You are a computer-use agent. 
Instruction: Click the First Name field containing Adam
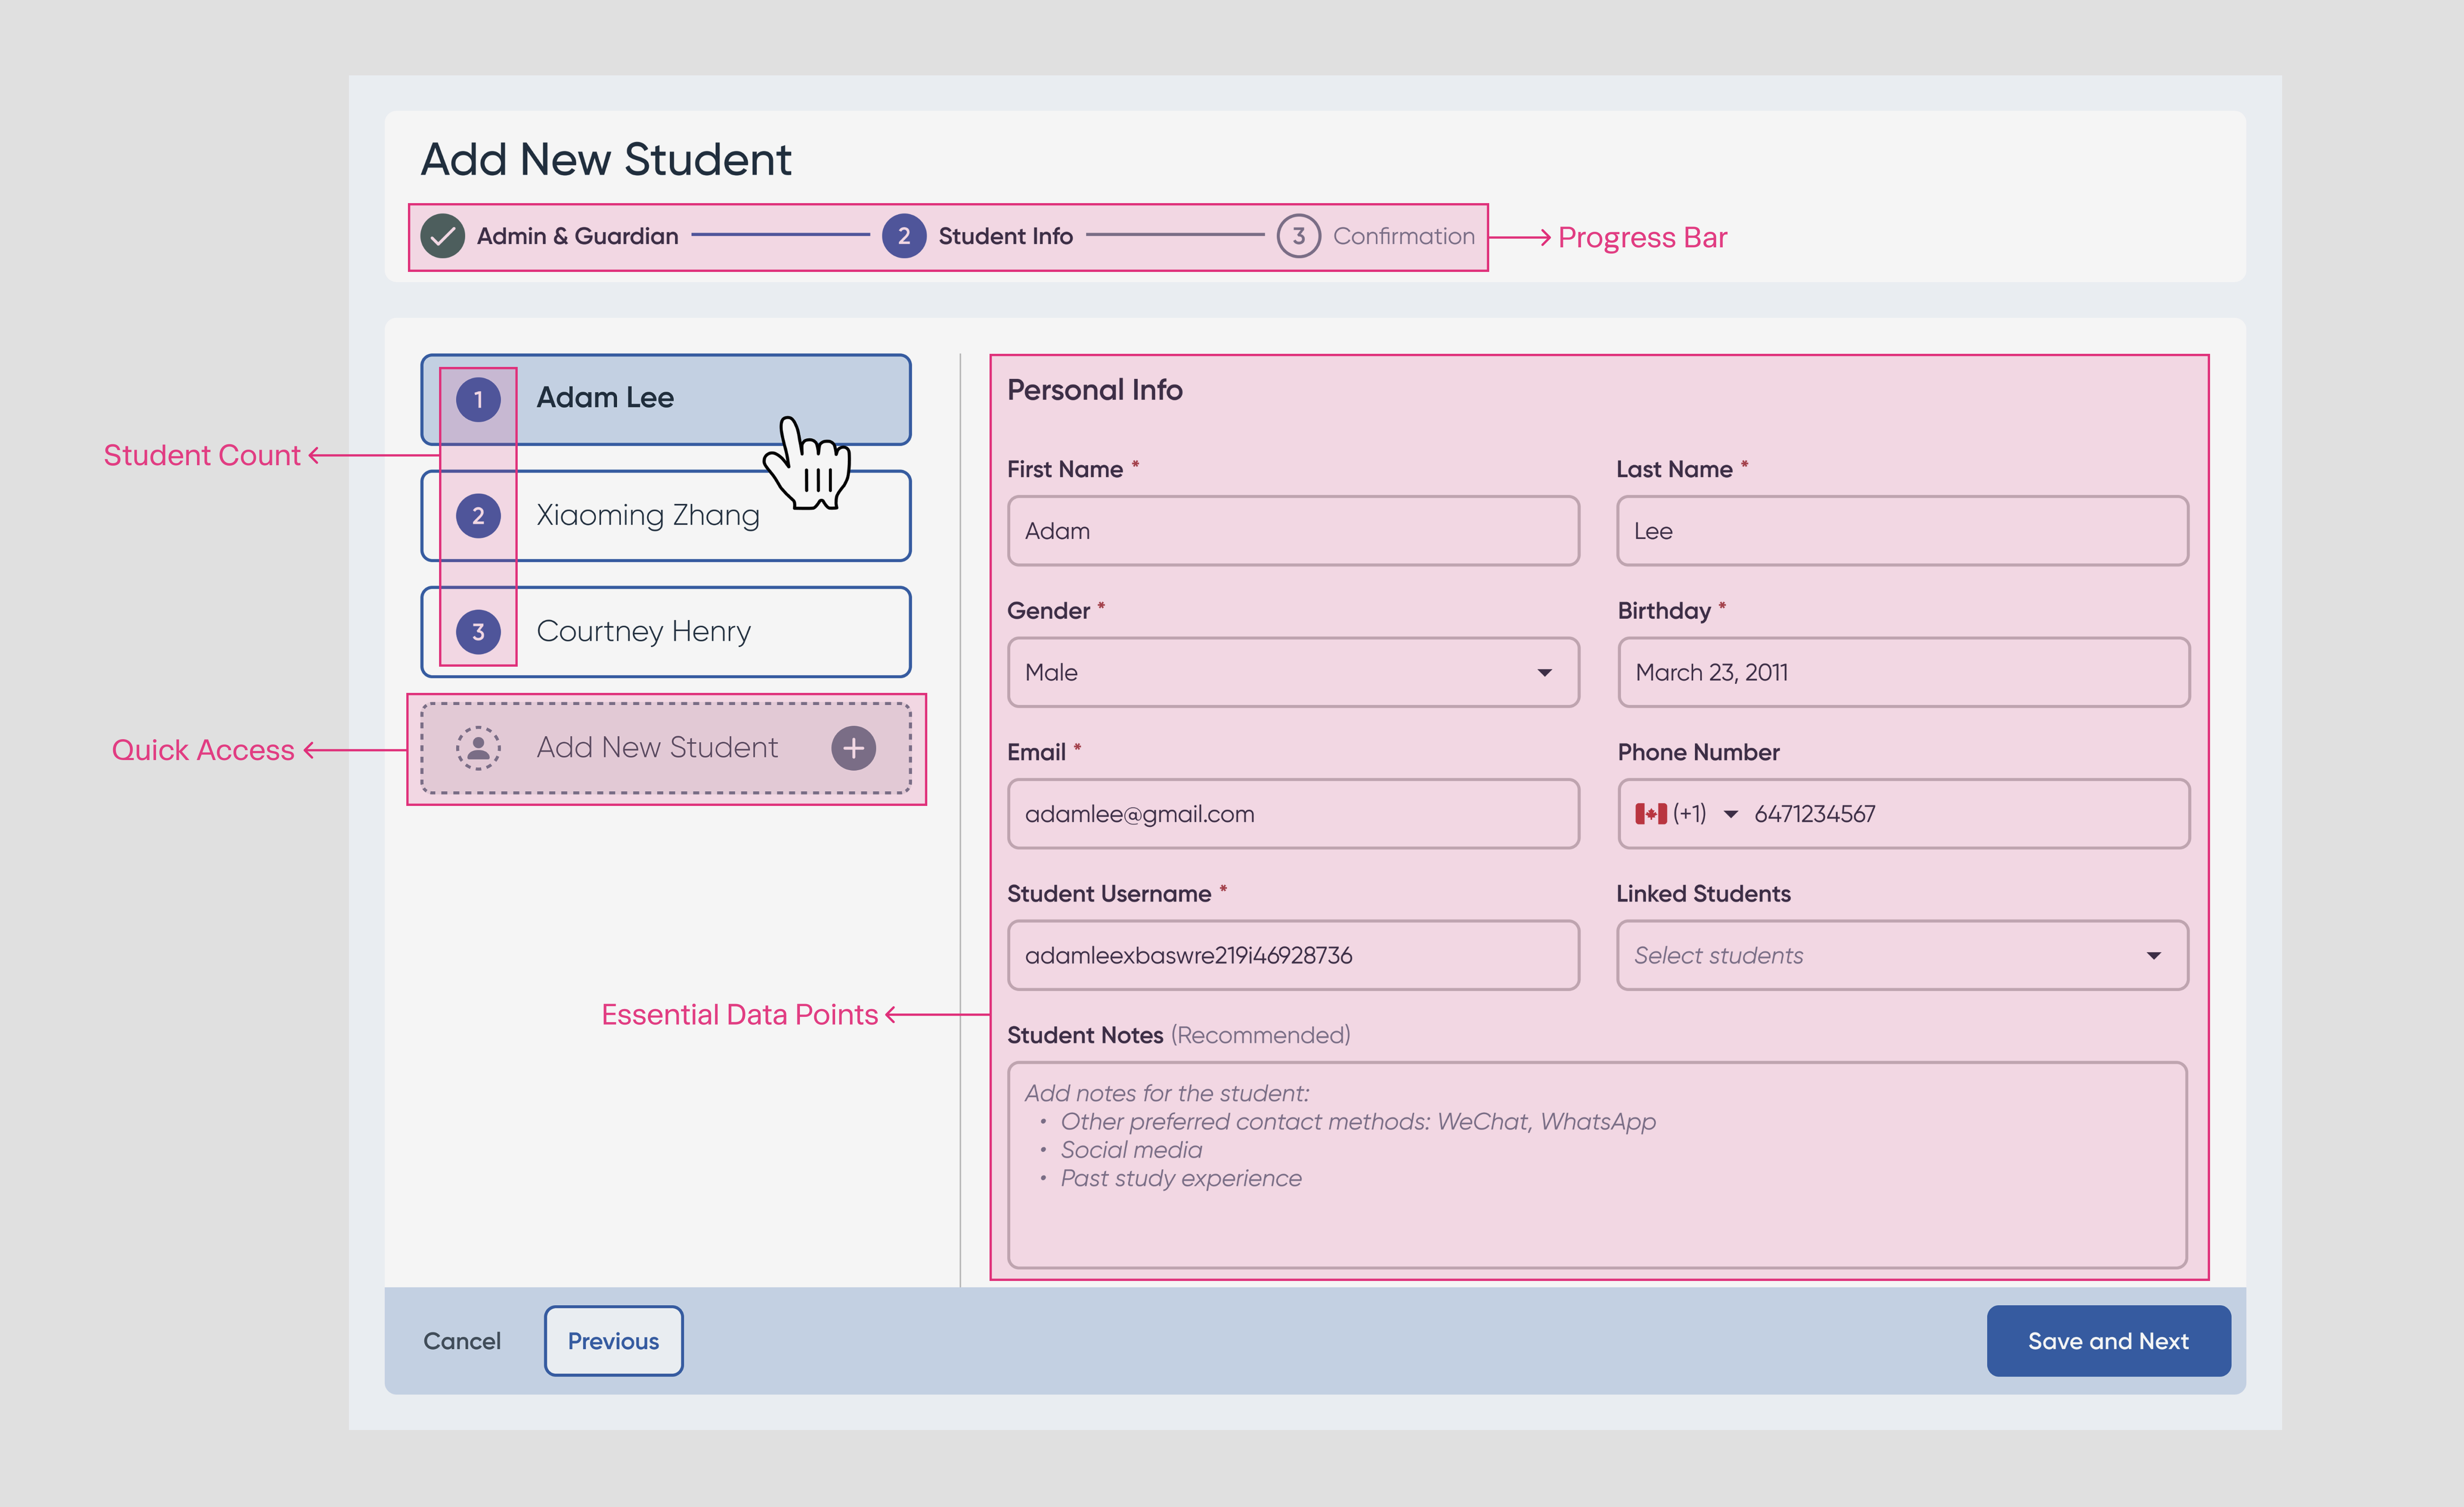click(1293, 531)
